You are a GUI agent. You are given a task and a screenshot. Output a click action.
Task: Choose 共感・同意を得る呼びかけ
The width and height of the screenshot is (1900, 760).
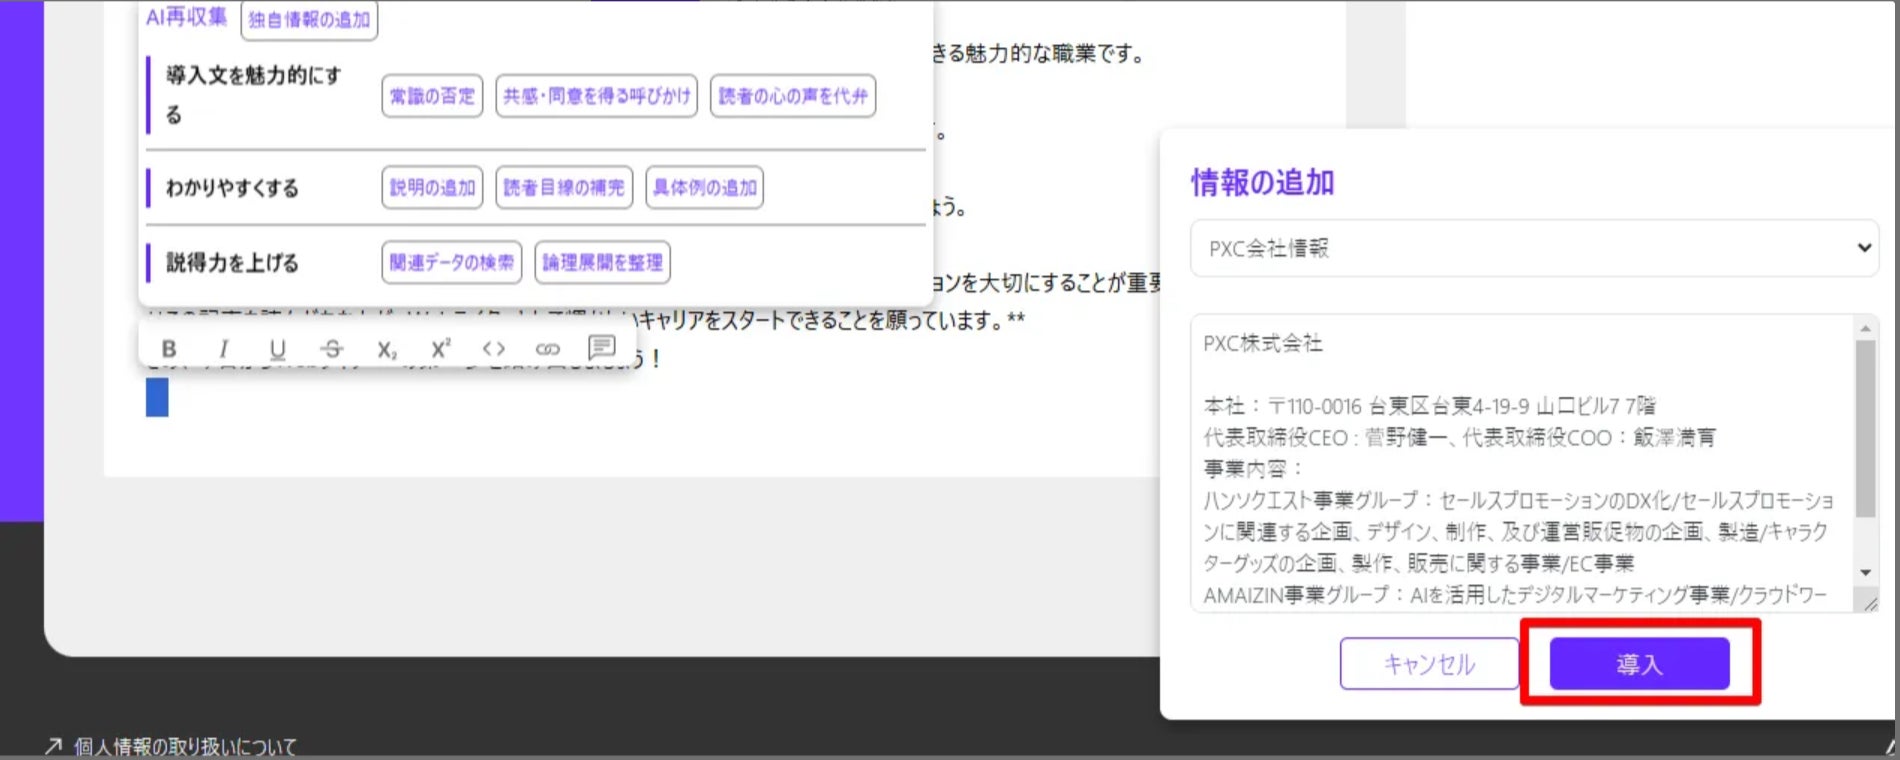click(x=596, y=96)
